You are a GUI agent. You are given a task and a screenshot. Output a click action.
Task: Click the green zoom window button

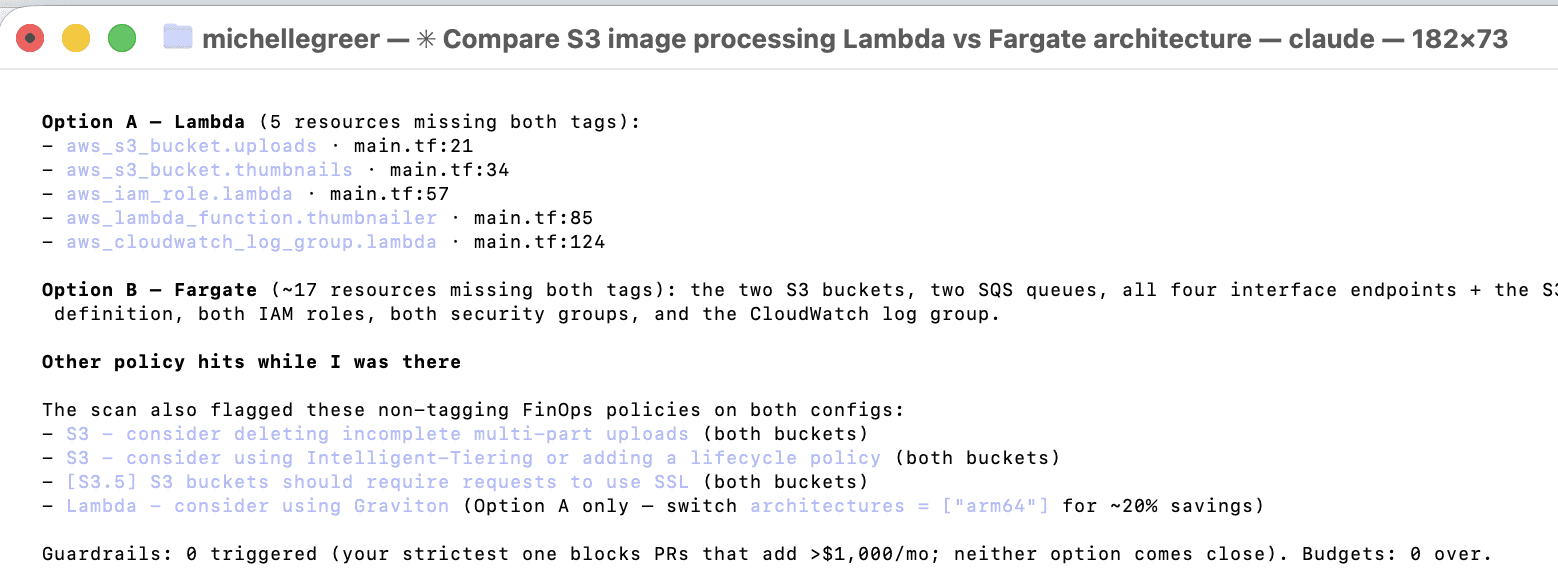[122, 39]
